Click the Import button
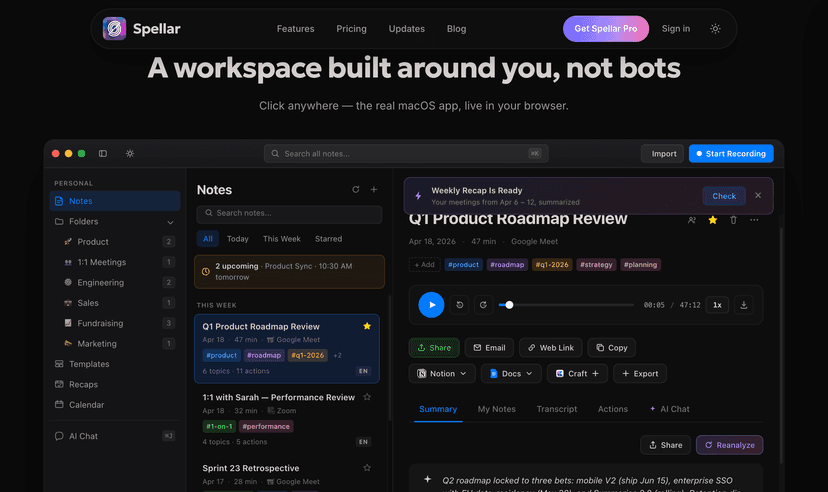Viewport: 828px width, 492px height. (663, 154)
